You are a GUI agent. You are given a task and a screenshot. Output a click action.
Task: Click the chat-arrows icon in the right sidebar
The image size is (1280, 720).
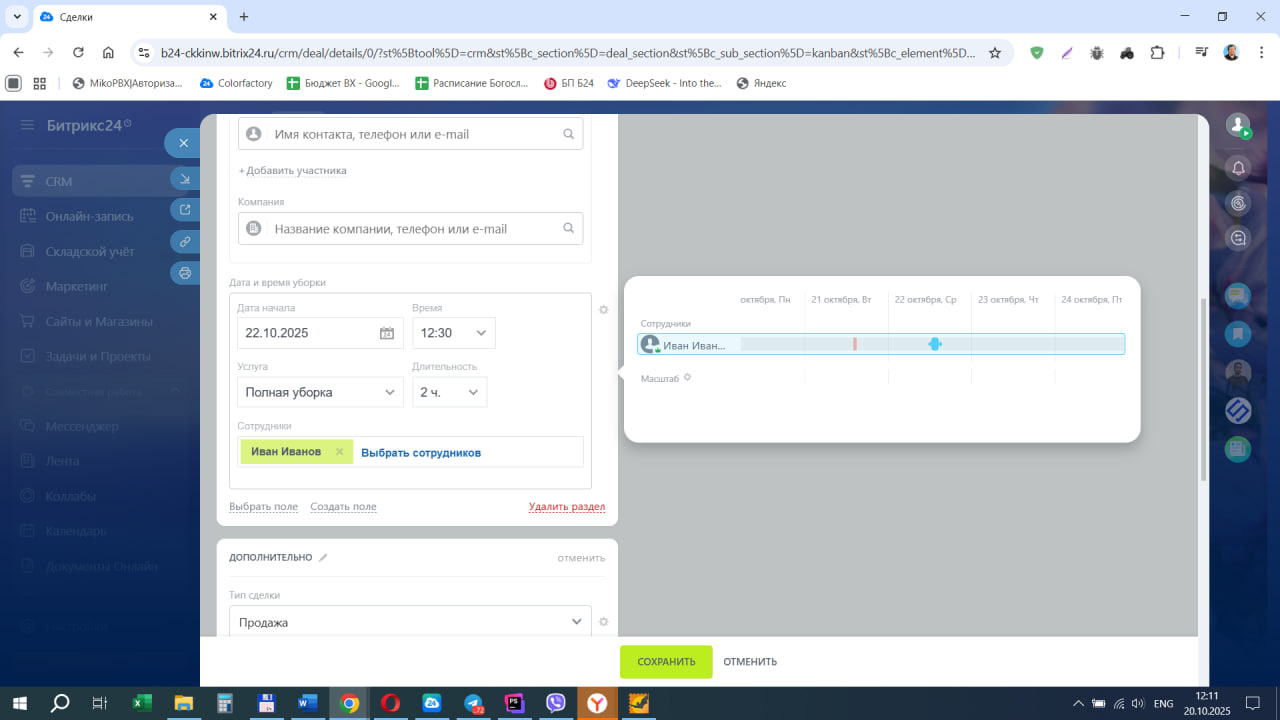coord(1238,238)
